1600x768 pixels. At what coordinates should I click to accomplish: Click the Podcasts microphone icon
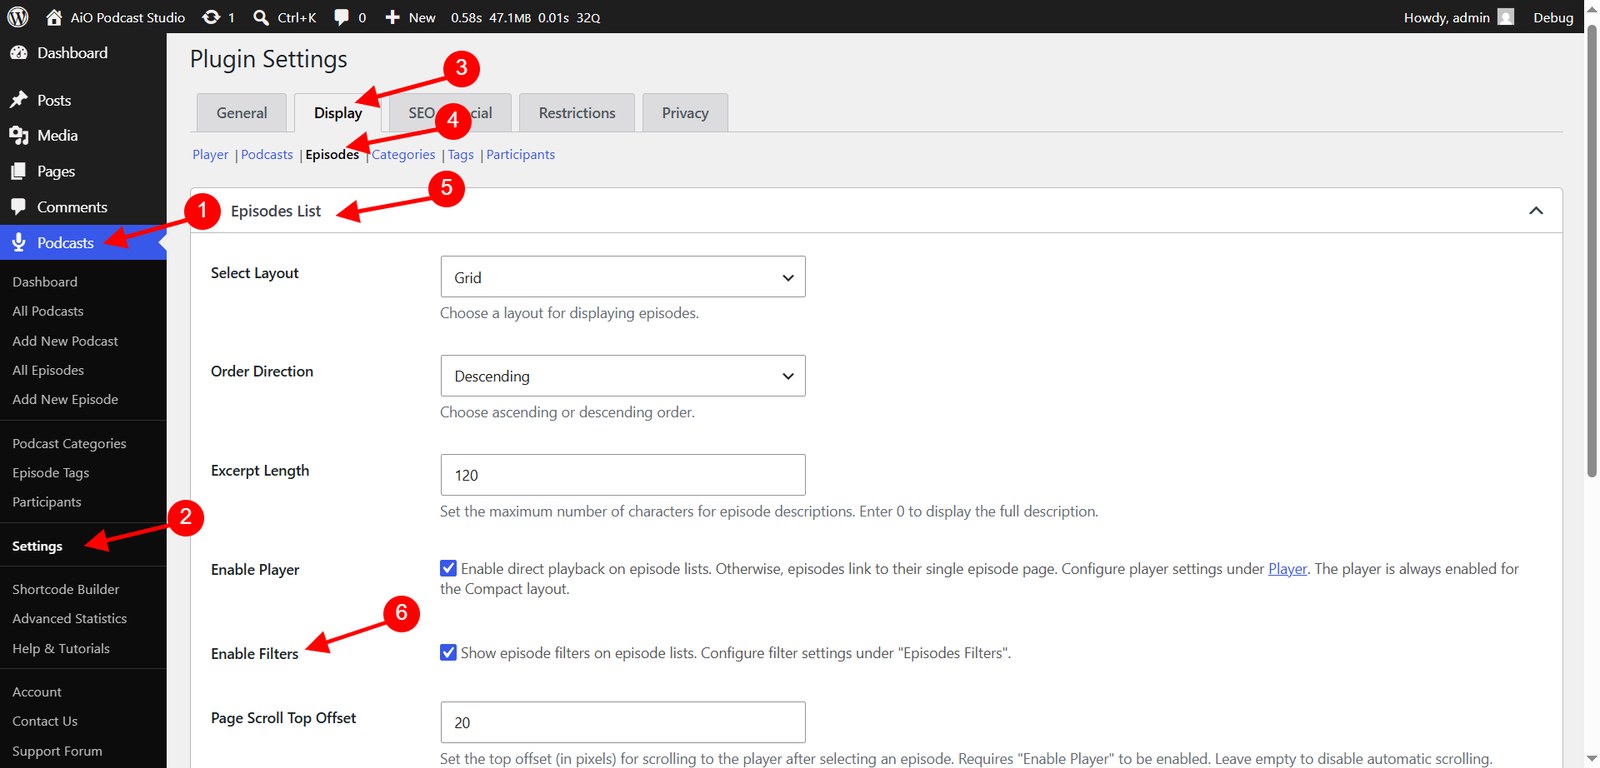[18, 242]
